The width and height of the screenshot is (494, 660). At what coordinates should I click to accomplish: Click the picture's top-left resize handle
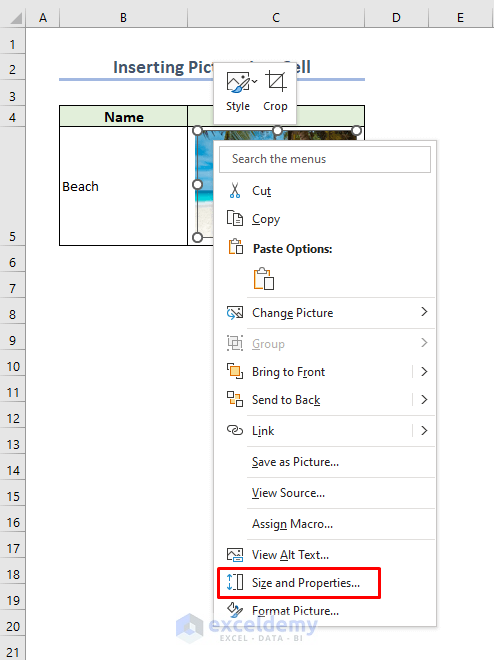197,131
